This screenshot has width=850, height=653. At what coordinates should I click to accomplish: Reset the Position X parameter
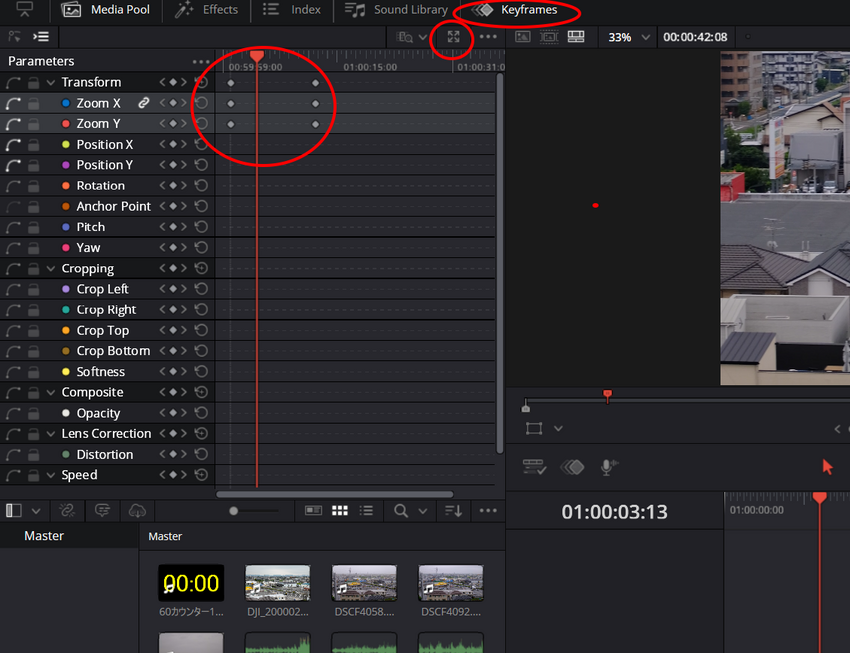[x=201, y=145]
